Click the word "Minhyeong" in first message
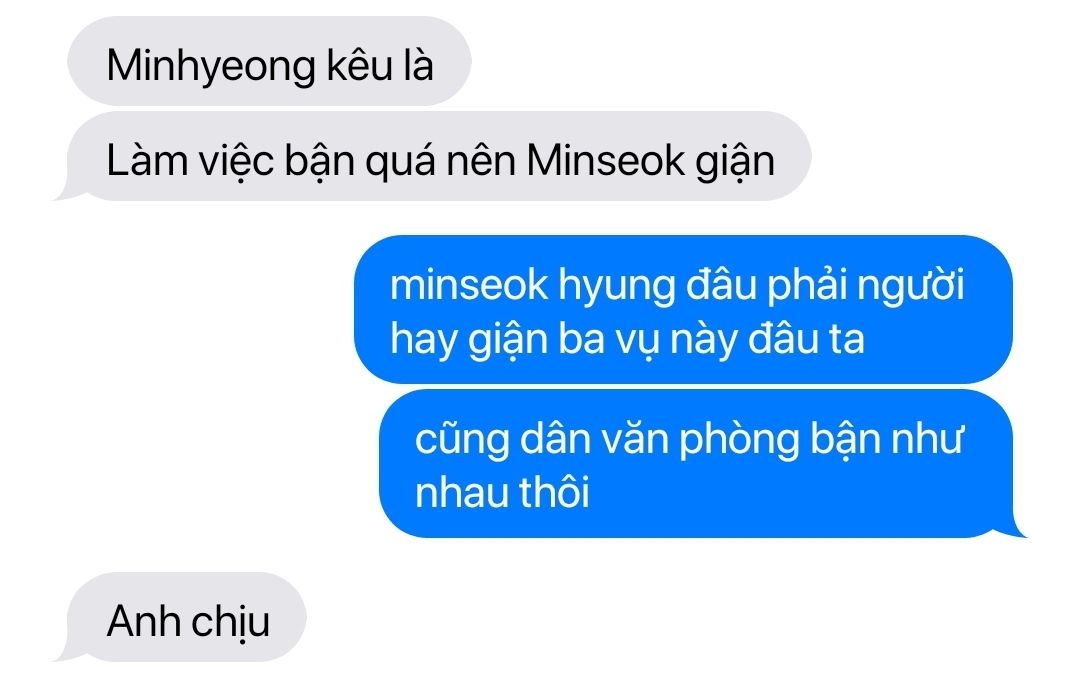Screen dimensions: 1080x673 (211, 67)
